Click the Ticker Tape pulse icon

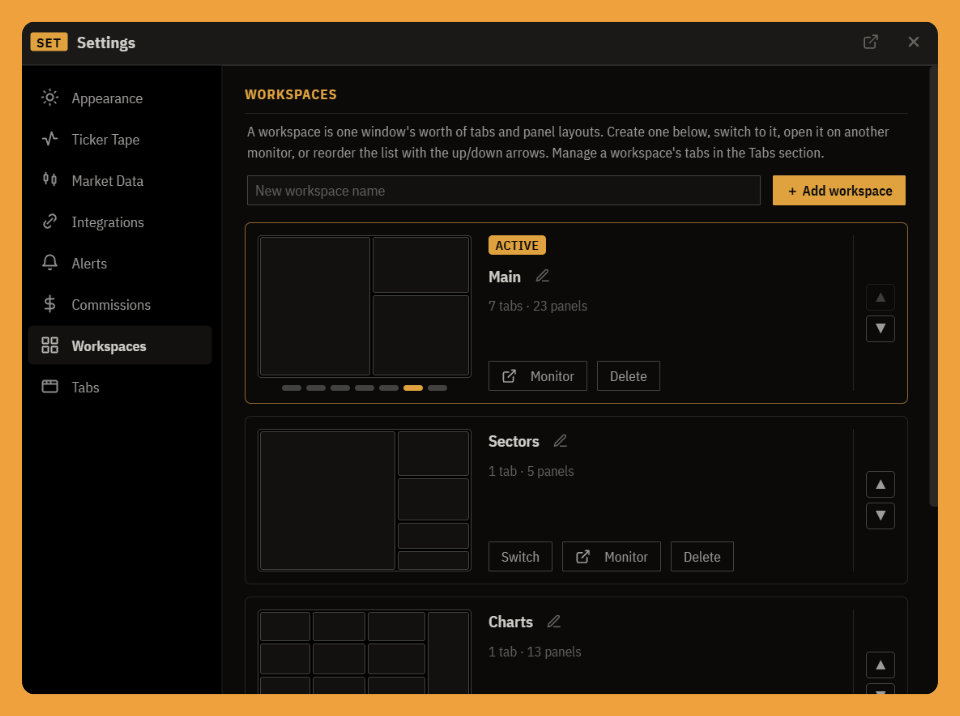coord(50,138)
